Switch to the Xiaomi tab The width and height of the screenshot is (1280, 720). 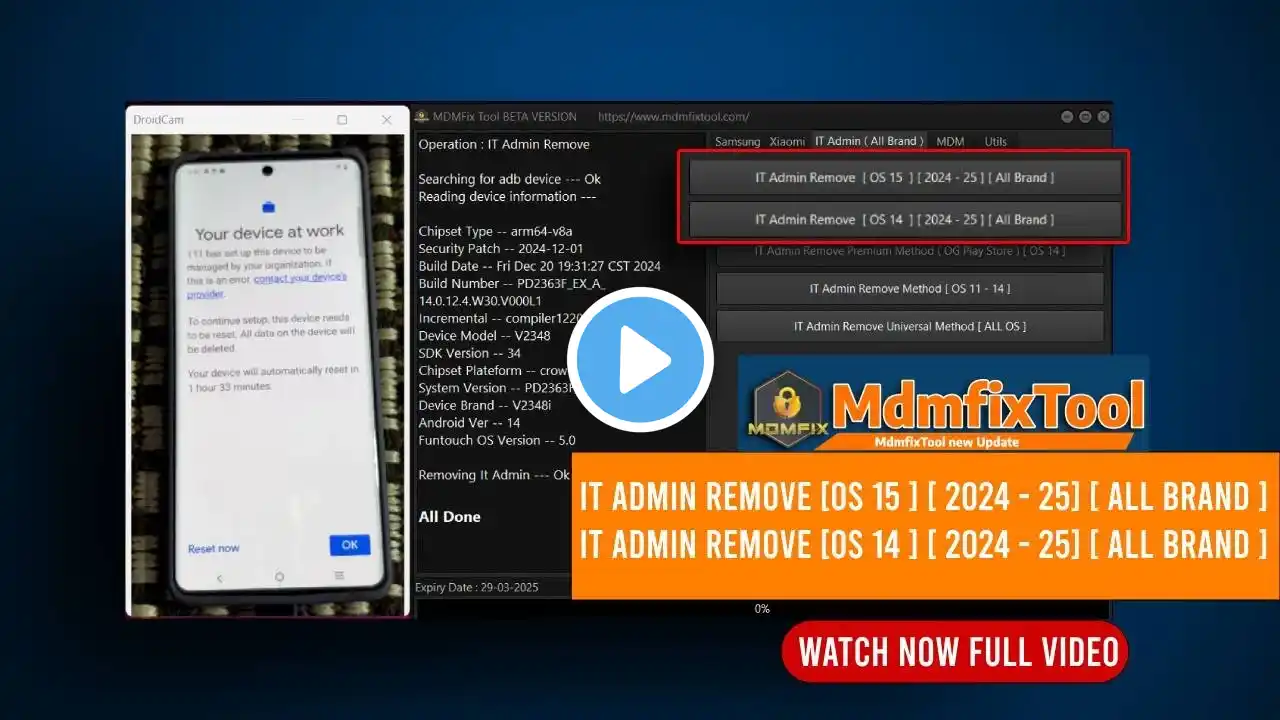coord(787,142)
